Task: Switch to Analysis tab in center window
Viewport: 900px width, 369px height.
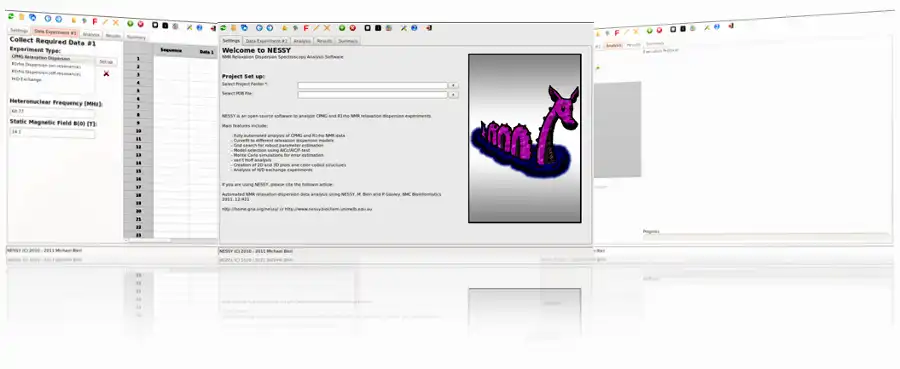Action: click(x=302, y=41)
